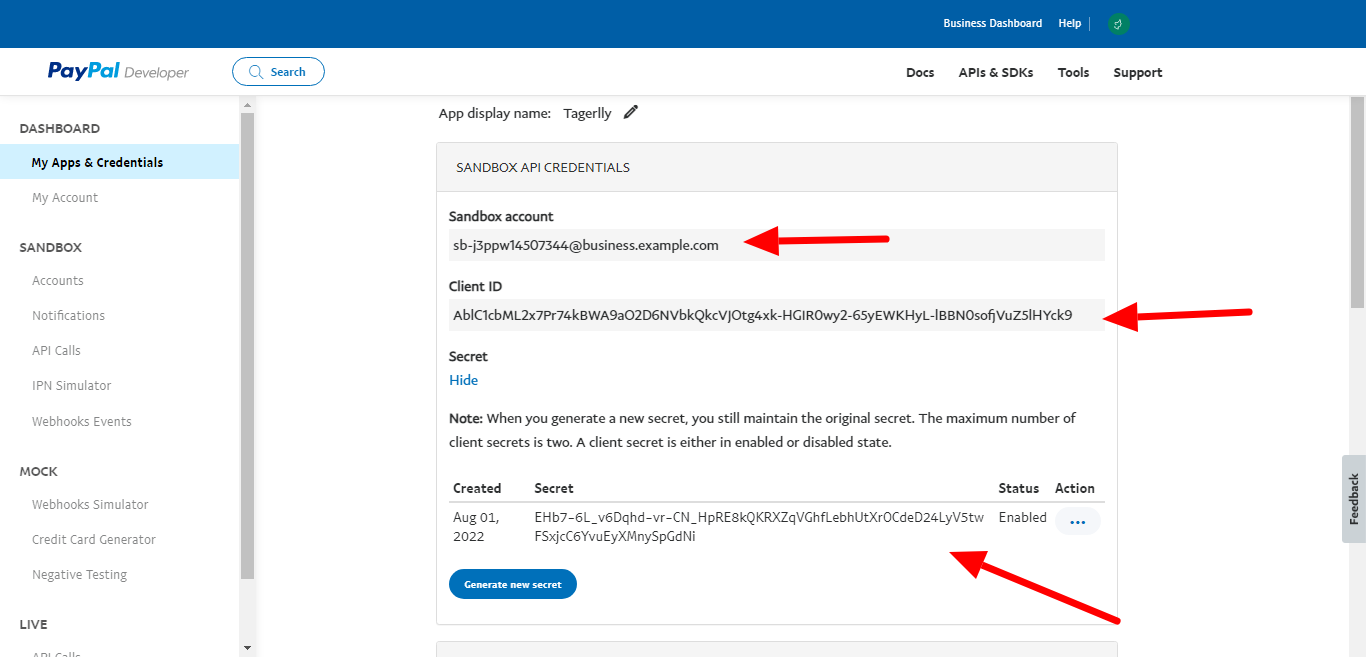Select the secret key text
Screen dimensions: 1366x657
tap(759, 527)
